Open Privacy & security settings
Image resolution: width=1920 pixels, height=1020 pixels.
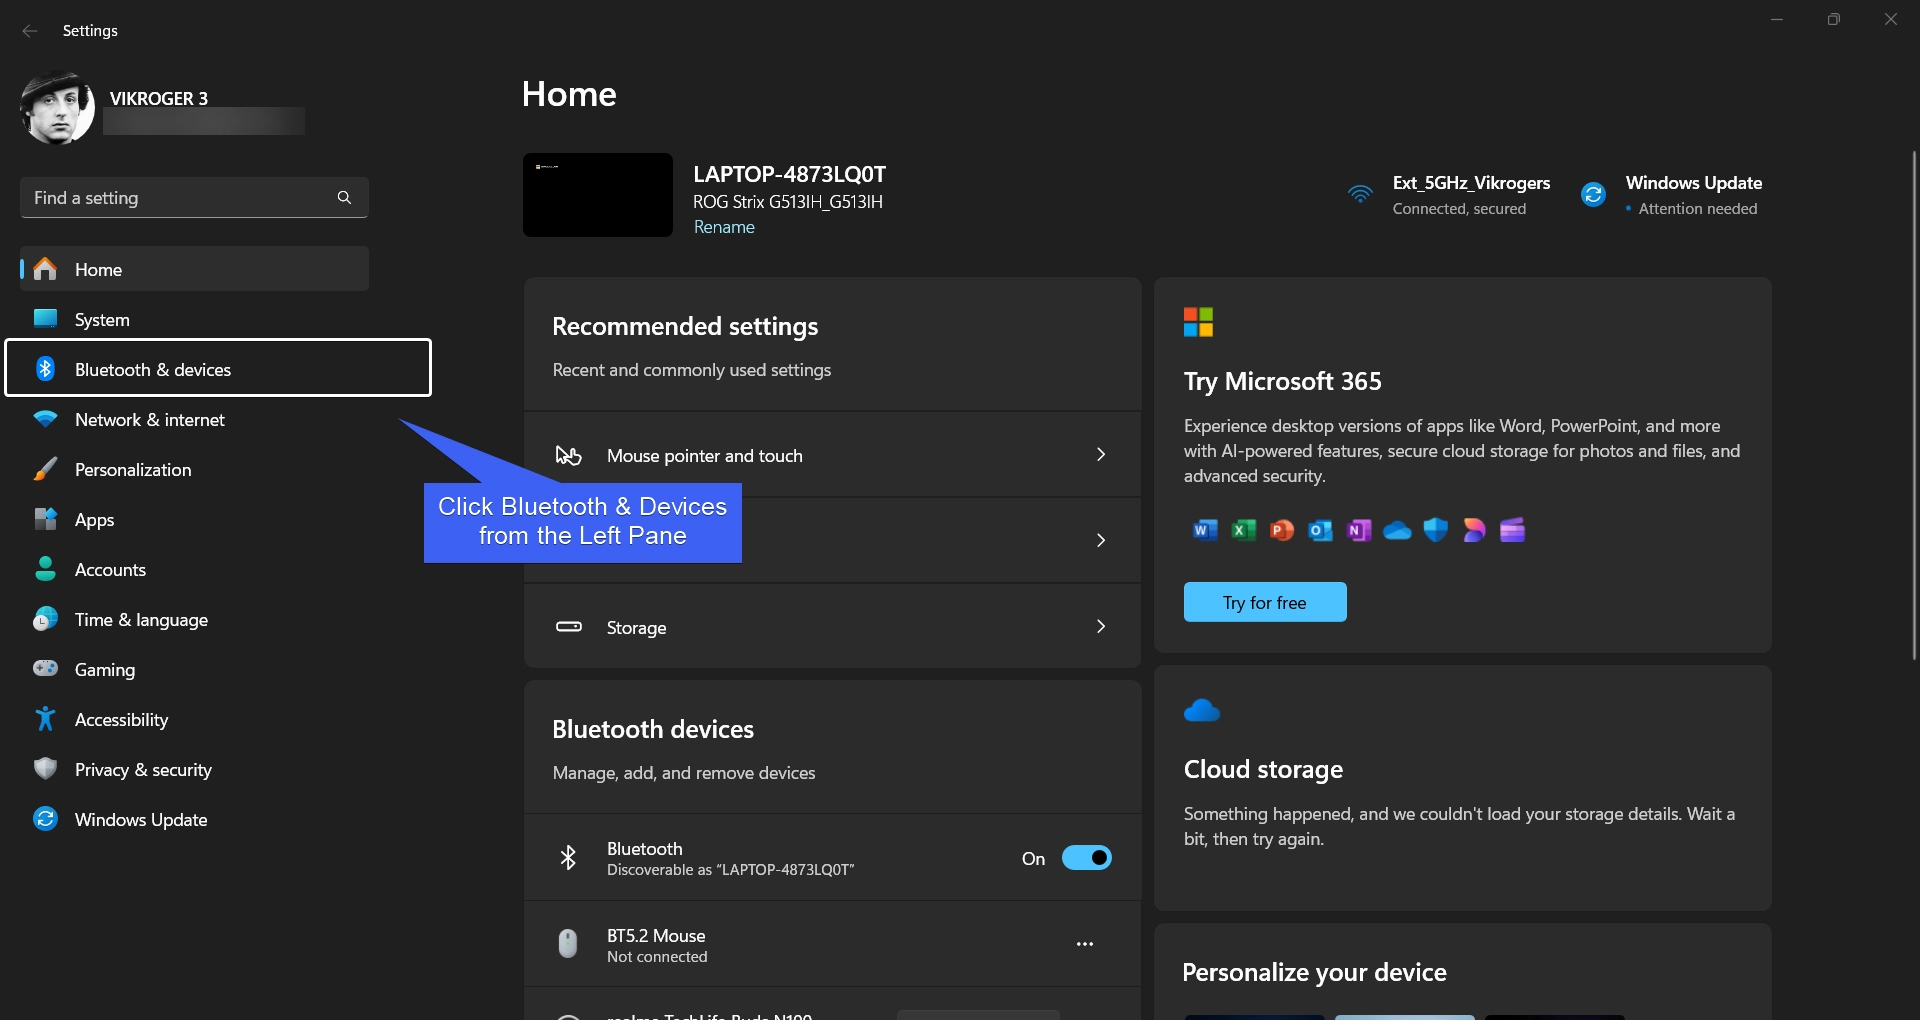194,769
